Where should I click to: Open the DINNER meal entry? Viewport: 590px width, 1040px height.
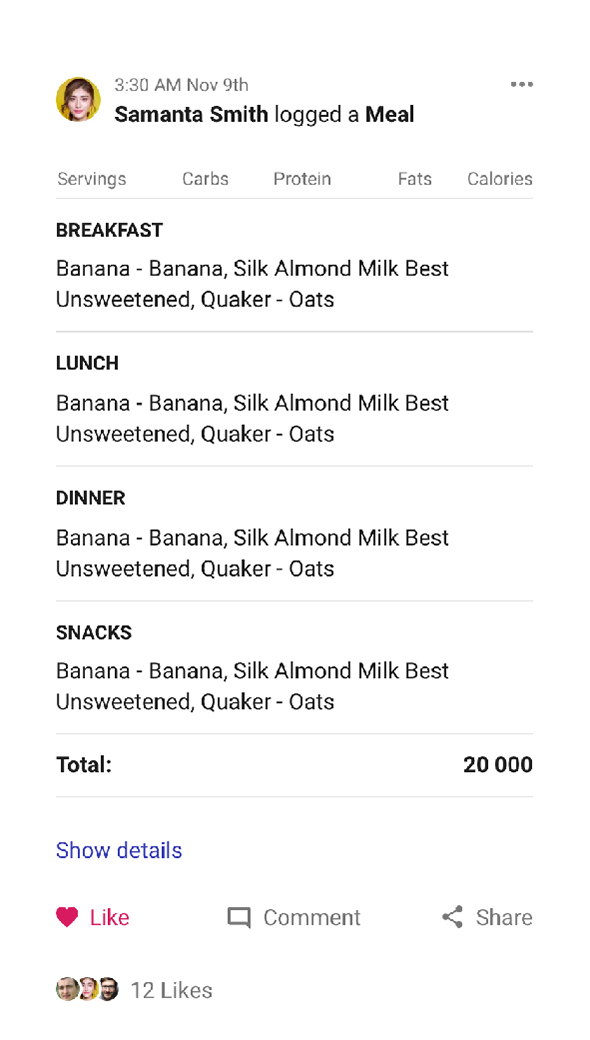[91, 498]
